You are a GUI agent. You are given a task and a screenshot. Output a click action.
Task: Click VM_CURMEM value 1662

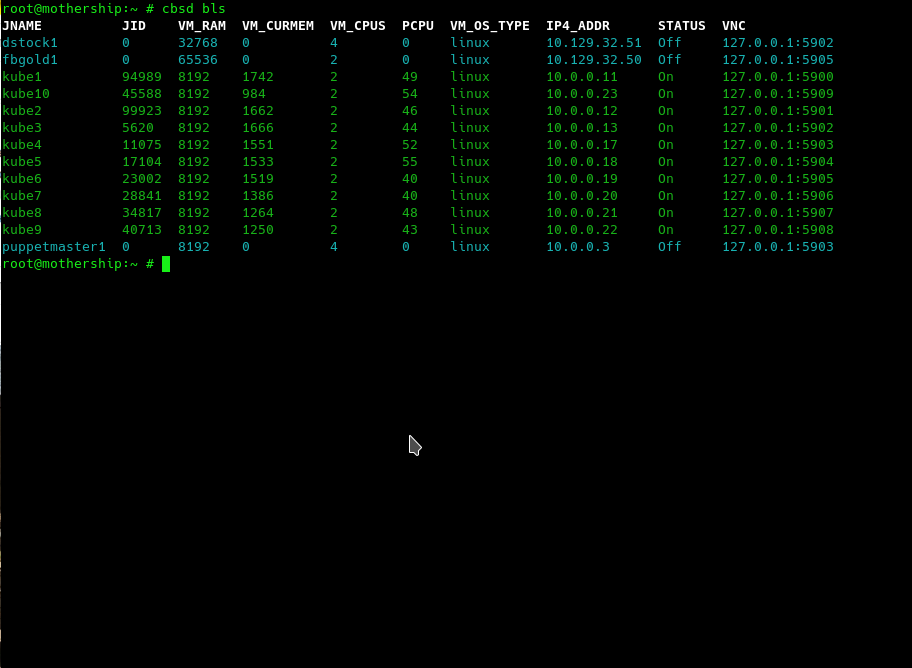258,111
